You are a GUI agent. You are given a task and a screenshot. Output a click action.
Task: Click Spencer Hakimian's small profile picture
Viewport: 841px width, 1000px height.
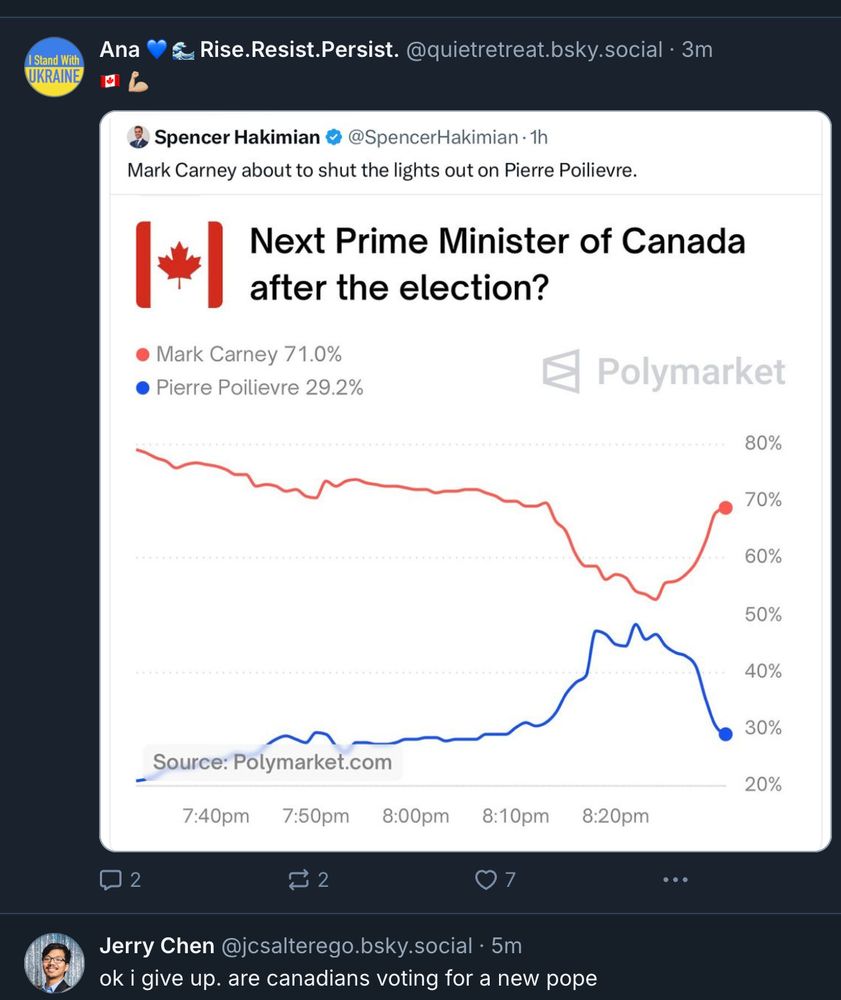point(138,136)
